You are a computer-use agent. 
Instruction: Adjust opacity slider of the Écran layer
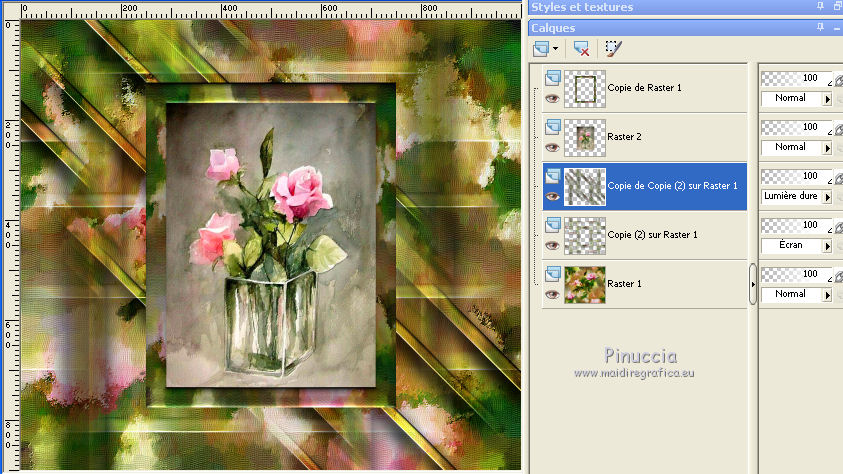796,225
